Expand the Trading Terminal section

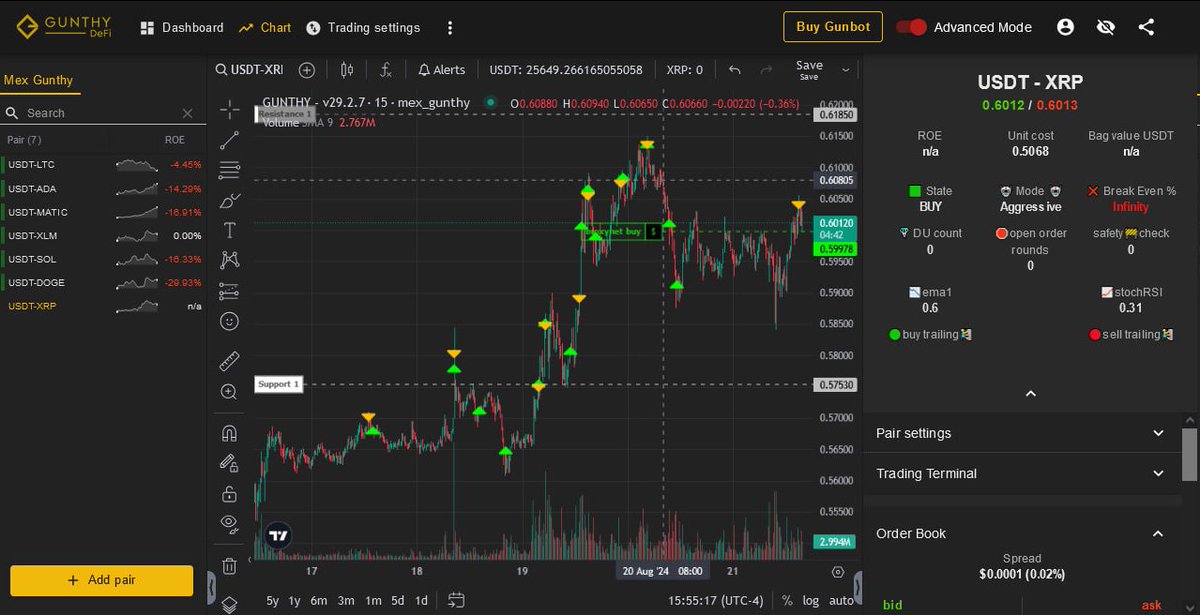tap(1021, 473)
